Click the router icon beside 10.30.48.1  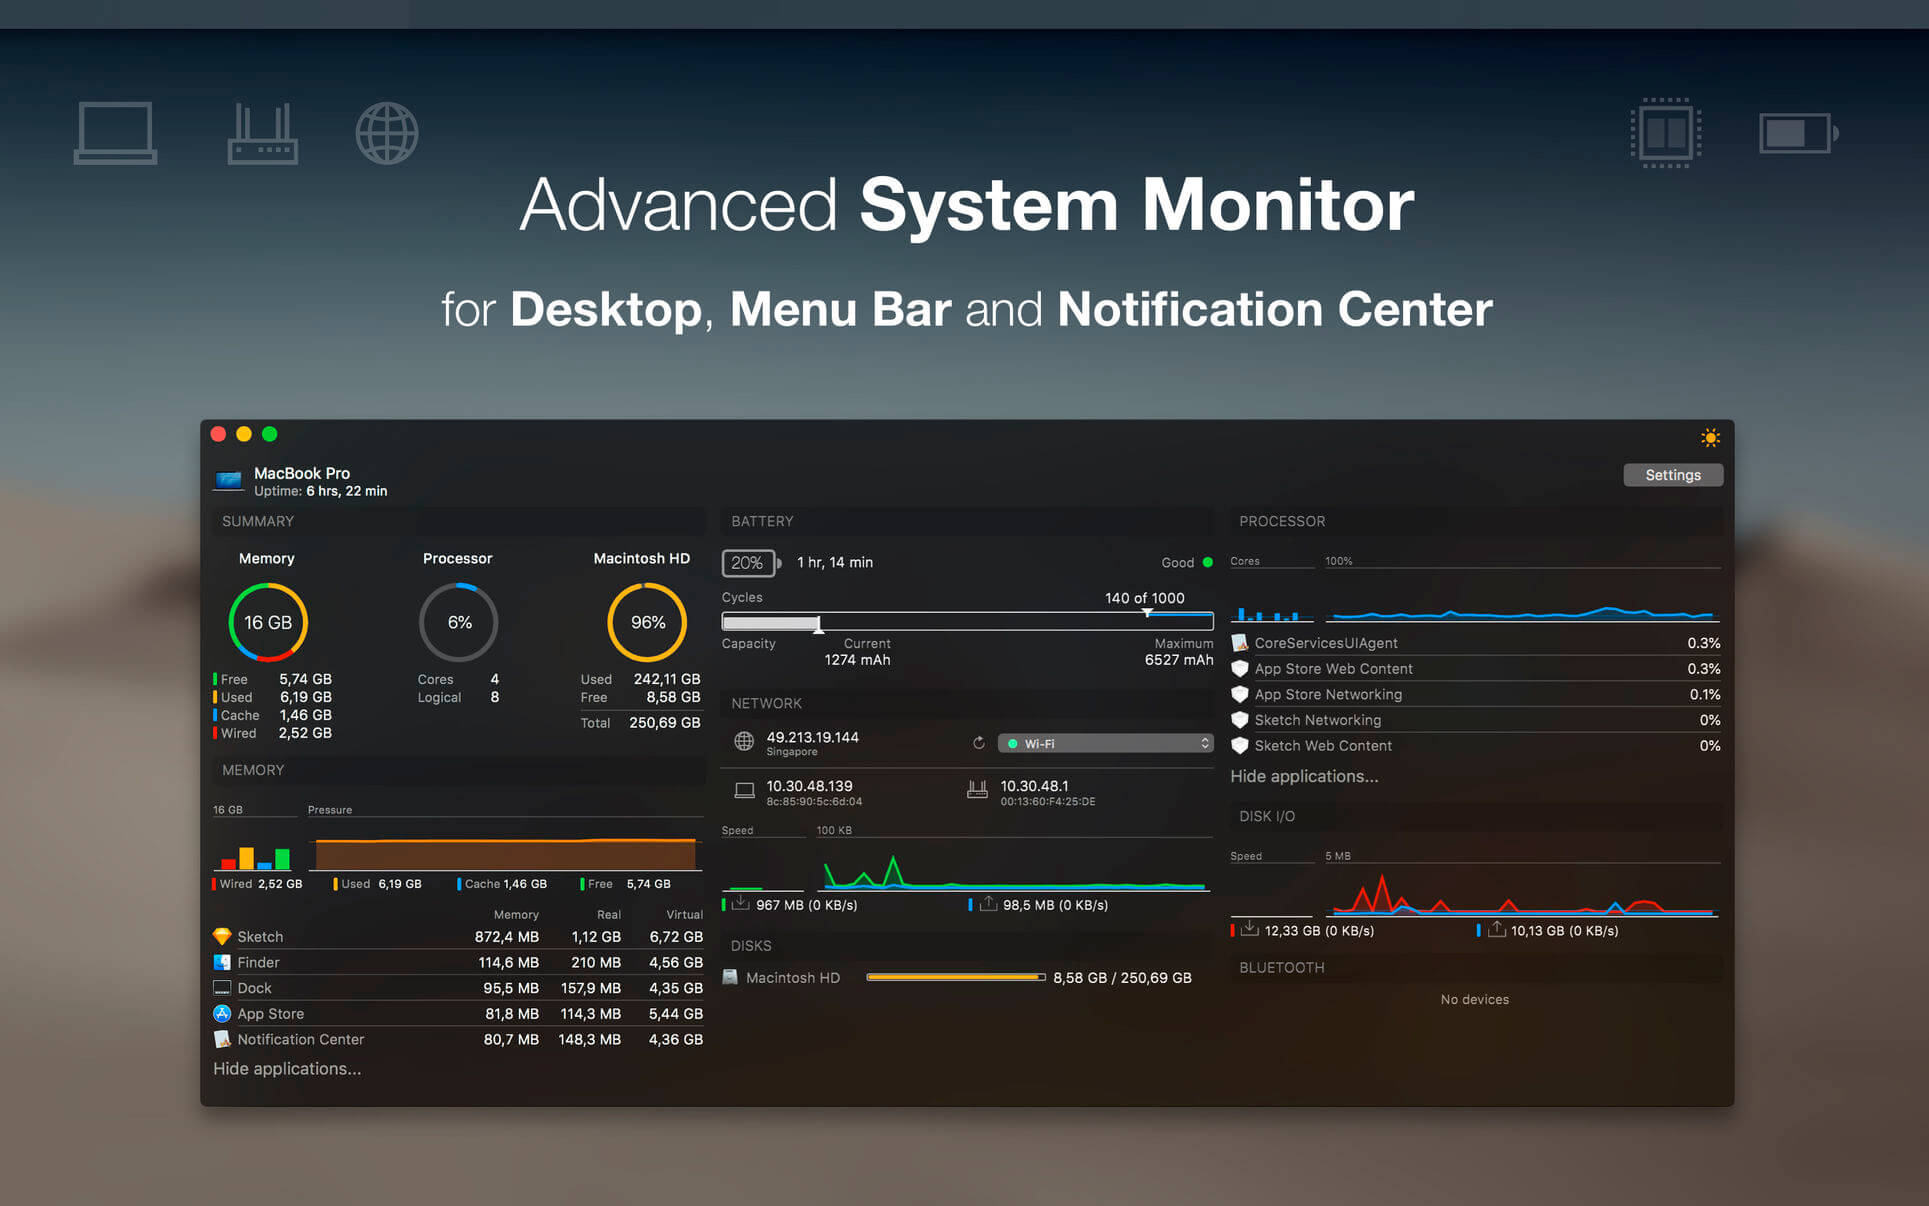click(977, 790)
